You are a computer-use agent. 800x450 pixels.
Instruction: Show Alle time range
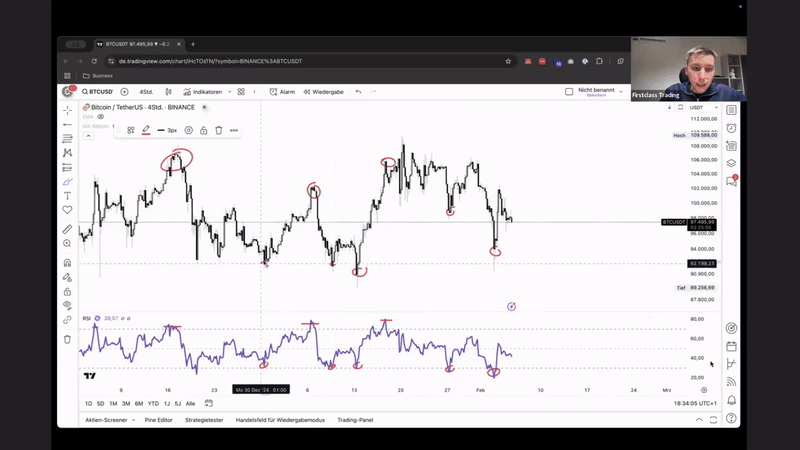(190, 404)
